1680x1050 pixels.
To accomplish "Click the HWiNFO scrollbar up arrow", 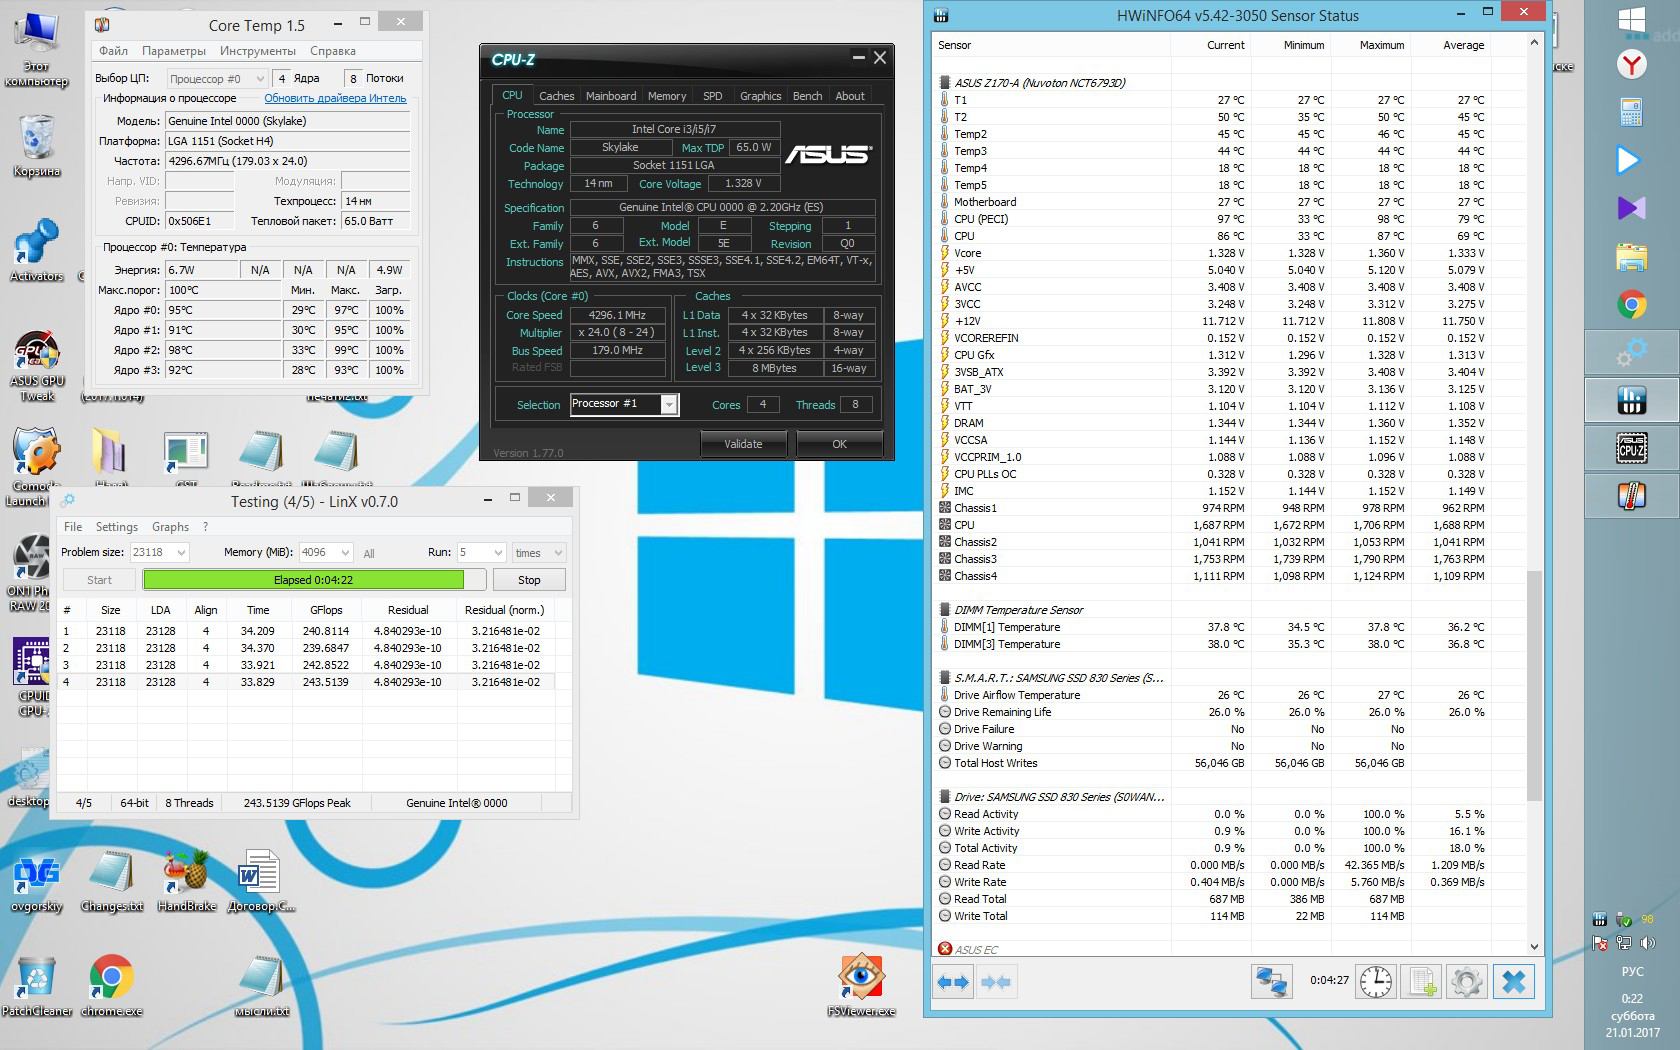I will pos(1535,43).
